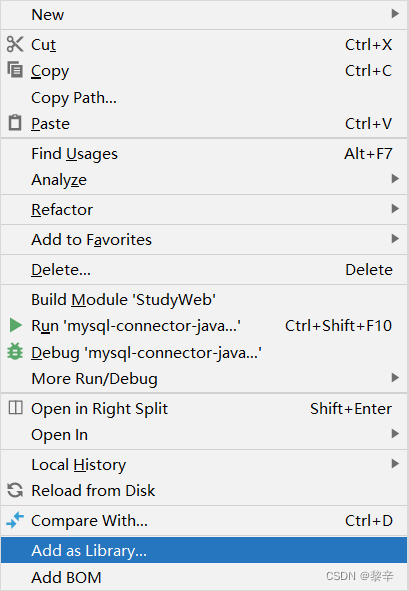Click the Paste clipboard icon
The width and height of the screenshot is (409, 591).
tap(15, 123)
